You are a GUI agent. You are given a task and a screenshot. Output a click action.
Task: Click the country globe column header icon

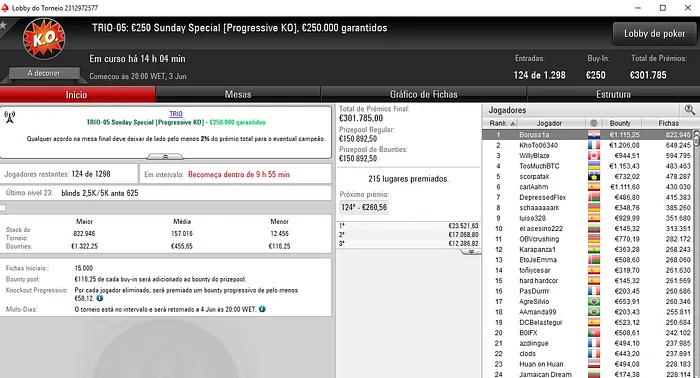click(593, 123)
